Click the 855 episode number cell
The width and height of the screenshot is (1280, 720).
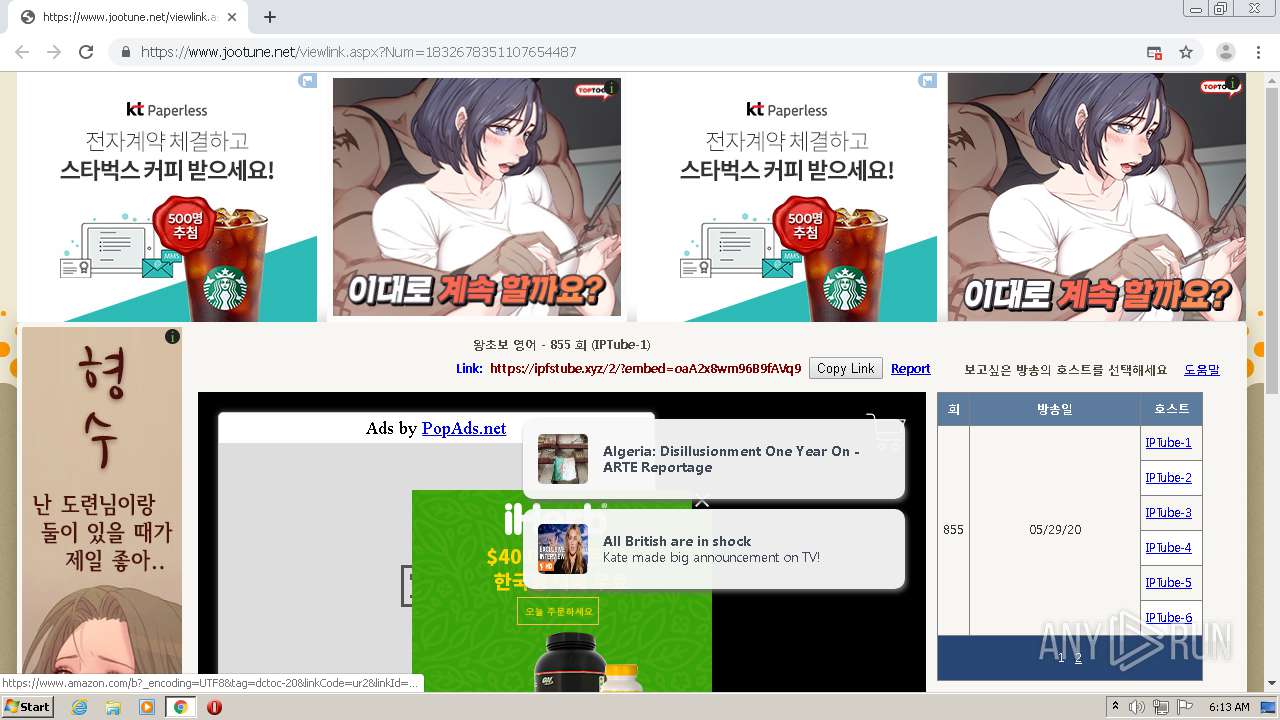(953, 530)
